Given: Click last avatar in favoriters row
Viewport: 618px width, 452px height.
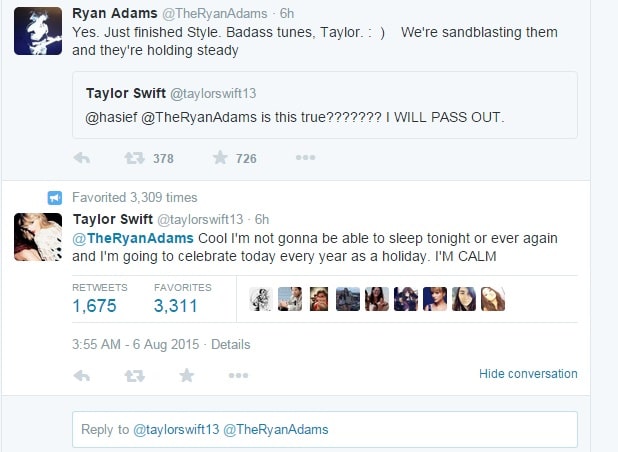Looking at the screenshot, I should tap(493, 299).
